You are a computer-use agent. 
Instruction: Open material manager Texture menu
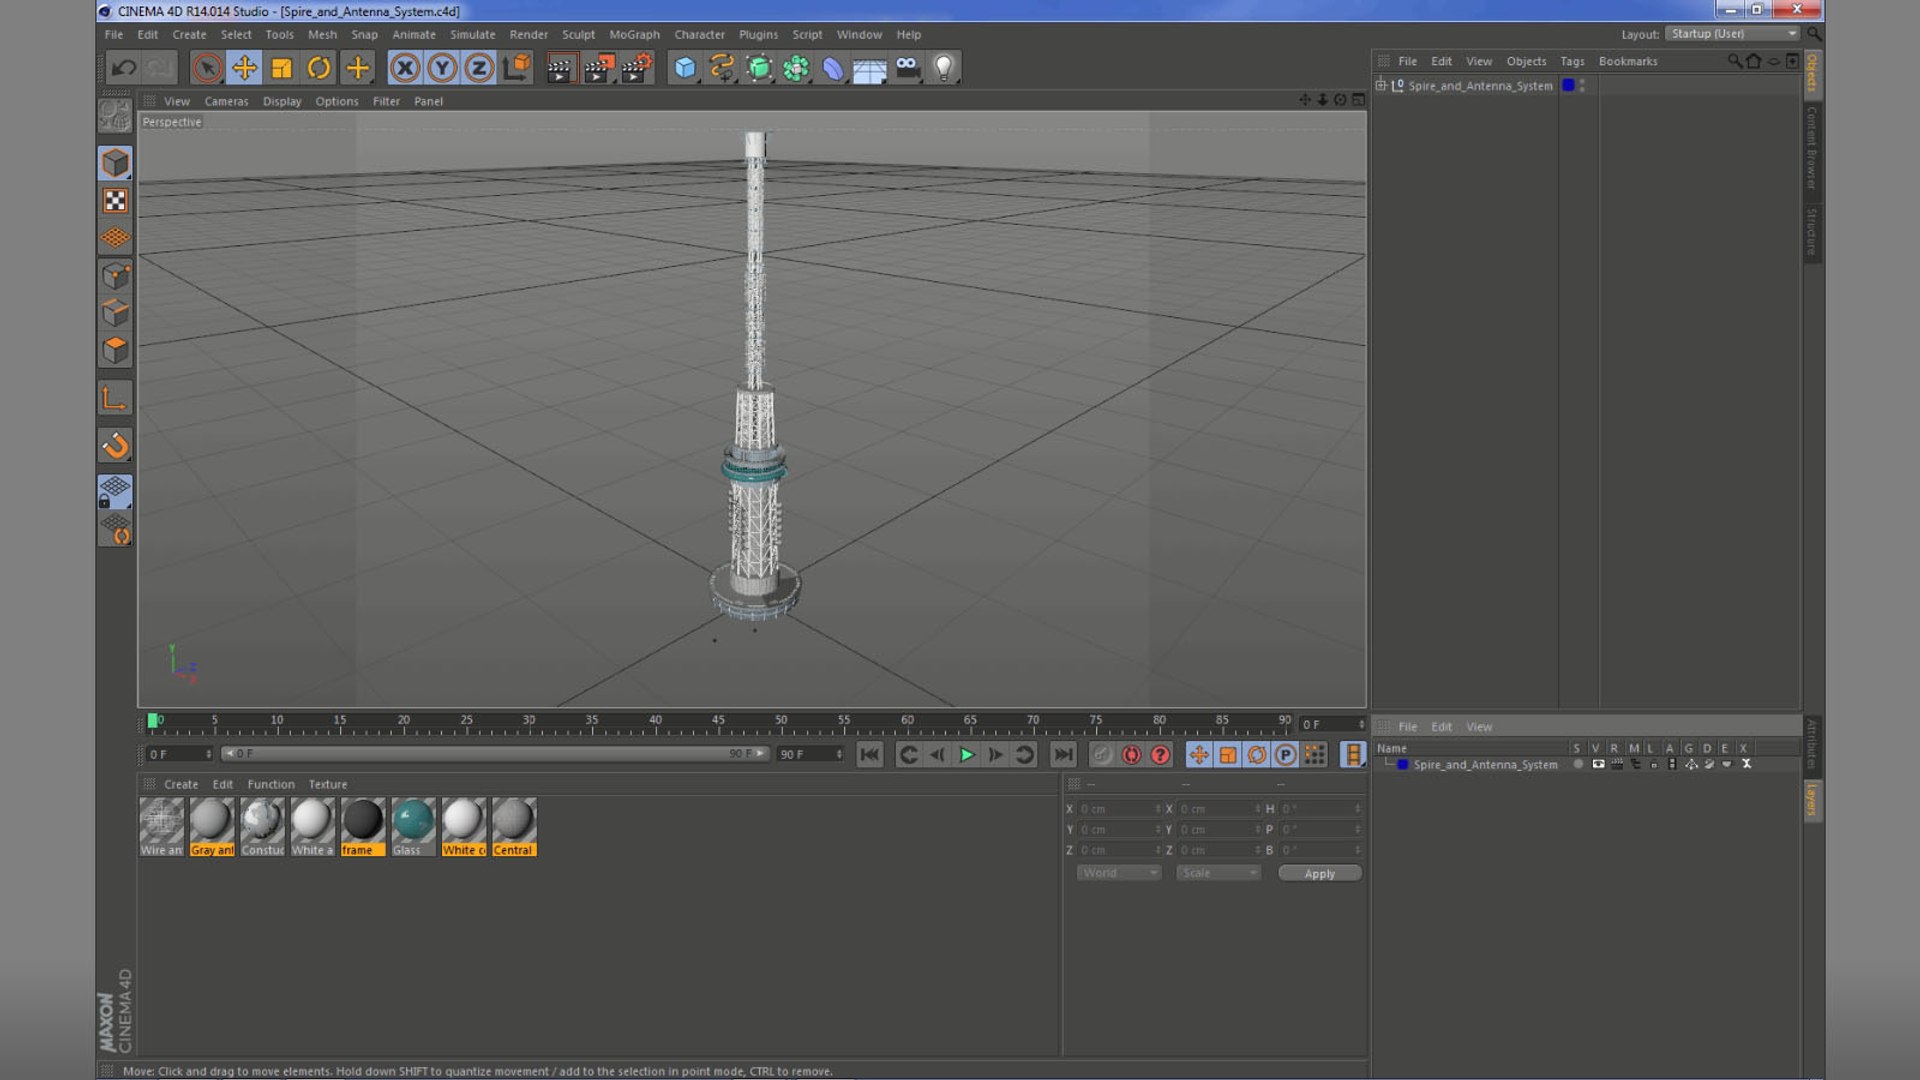click(327, 785)
